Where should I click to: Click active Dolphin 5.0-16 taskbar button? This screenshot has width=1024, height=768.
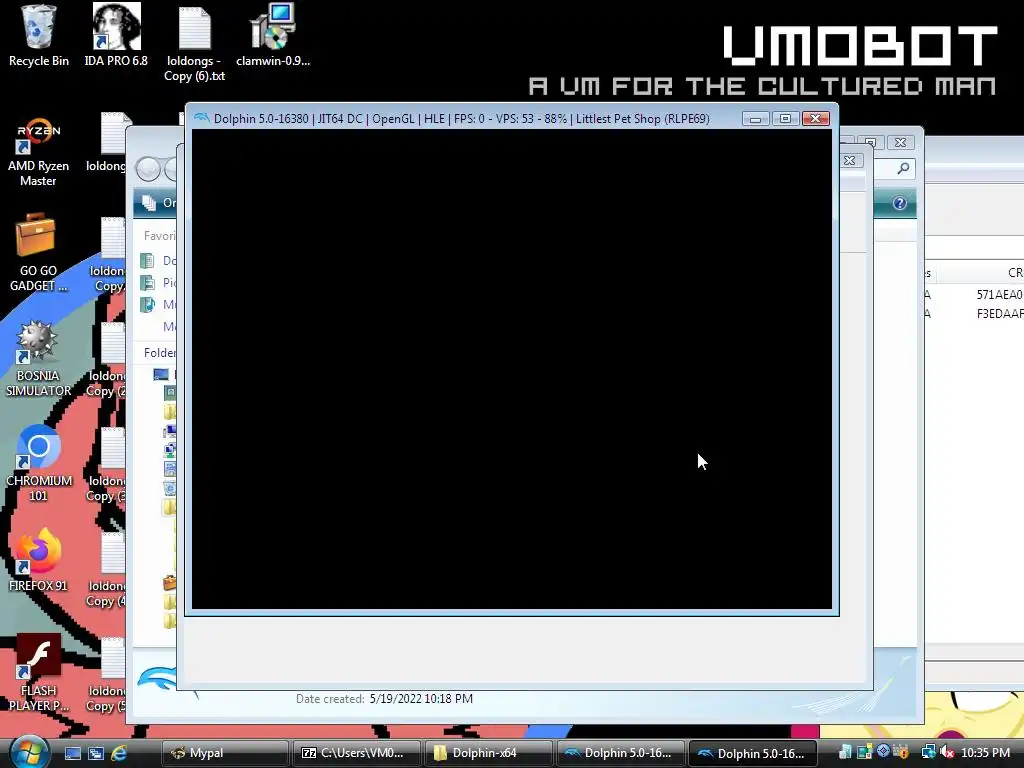[x=752, y=753]
